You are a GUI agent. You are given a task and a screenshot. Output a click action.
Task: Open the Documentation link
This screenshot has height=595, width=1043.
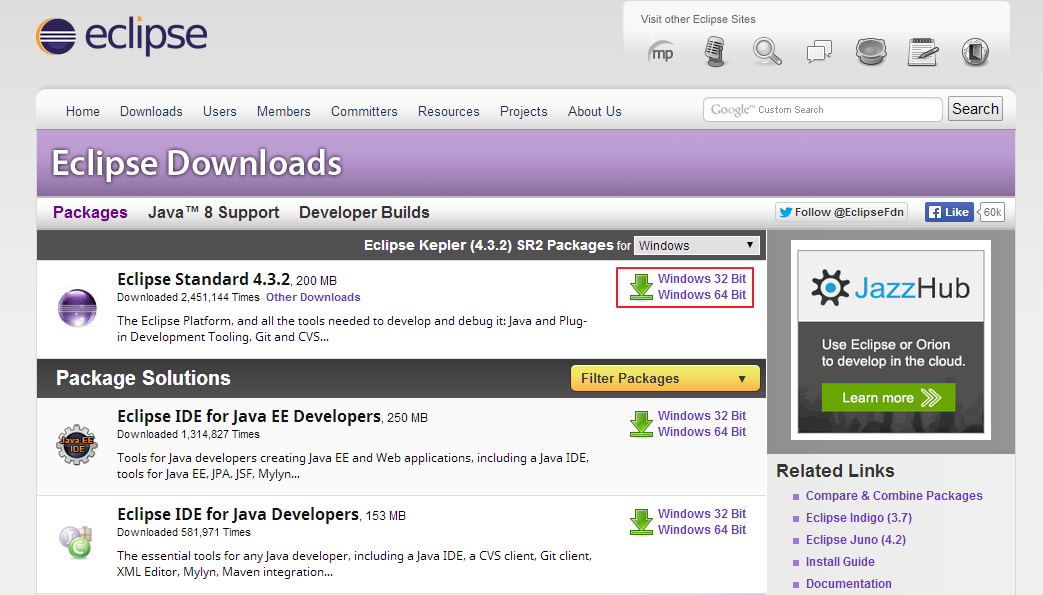[x=848, y=584]
